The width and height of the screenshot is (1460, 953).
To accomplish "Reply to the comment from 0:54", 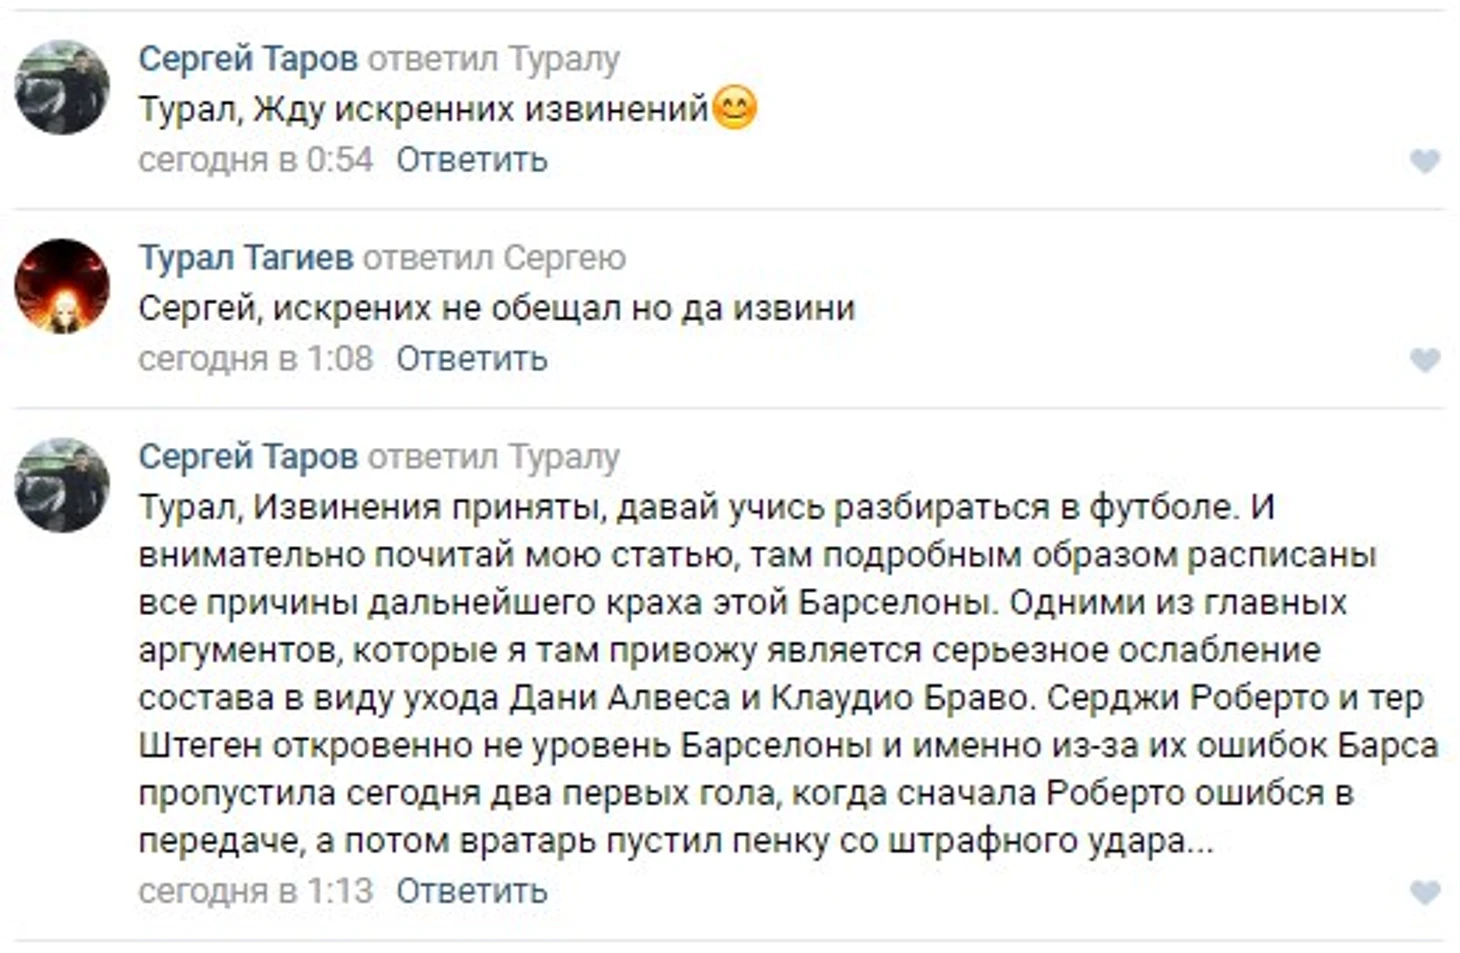I will (471, 160).
